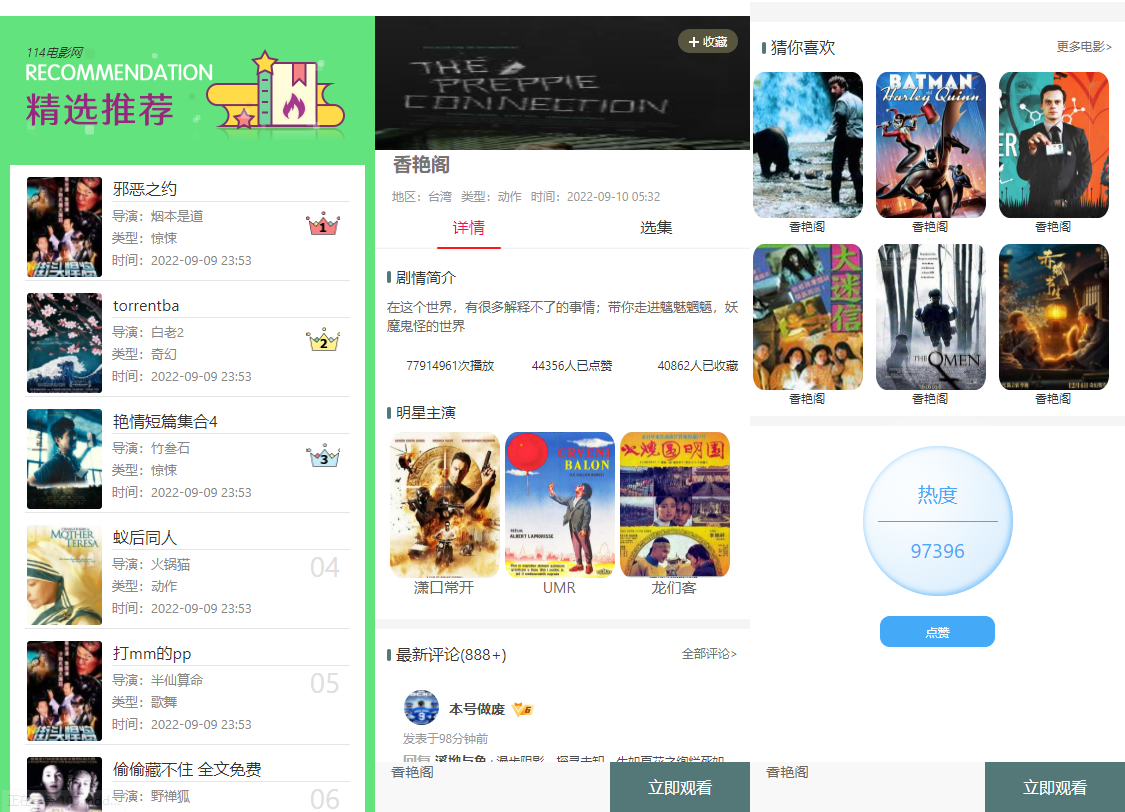
Task: Open the 偷偷藏不住 poster thumbnail
Action: [x=65, y=784]
